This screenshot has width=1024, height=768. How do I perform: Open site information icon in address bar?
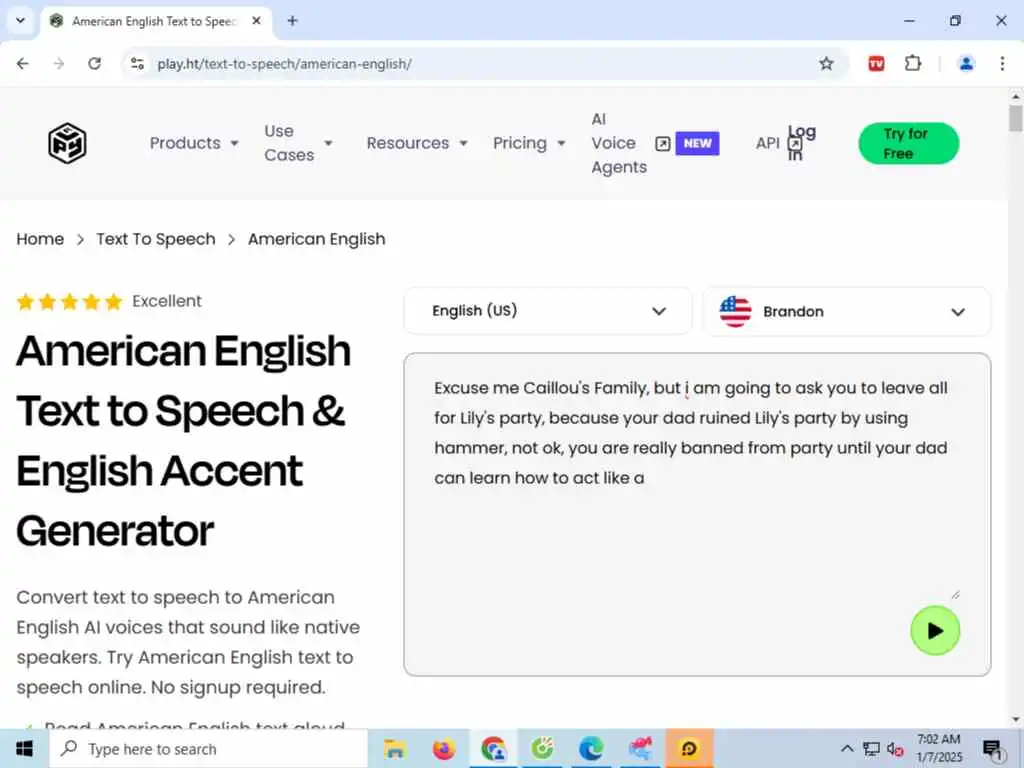[x=137, y=63]
